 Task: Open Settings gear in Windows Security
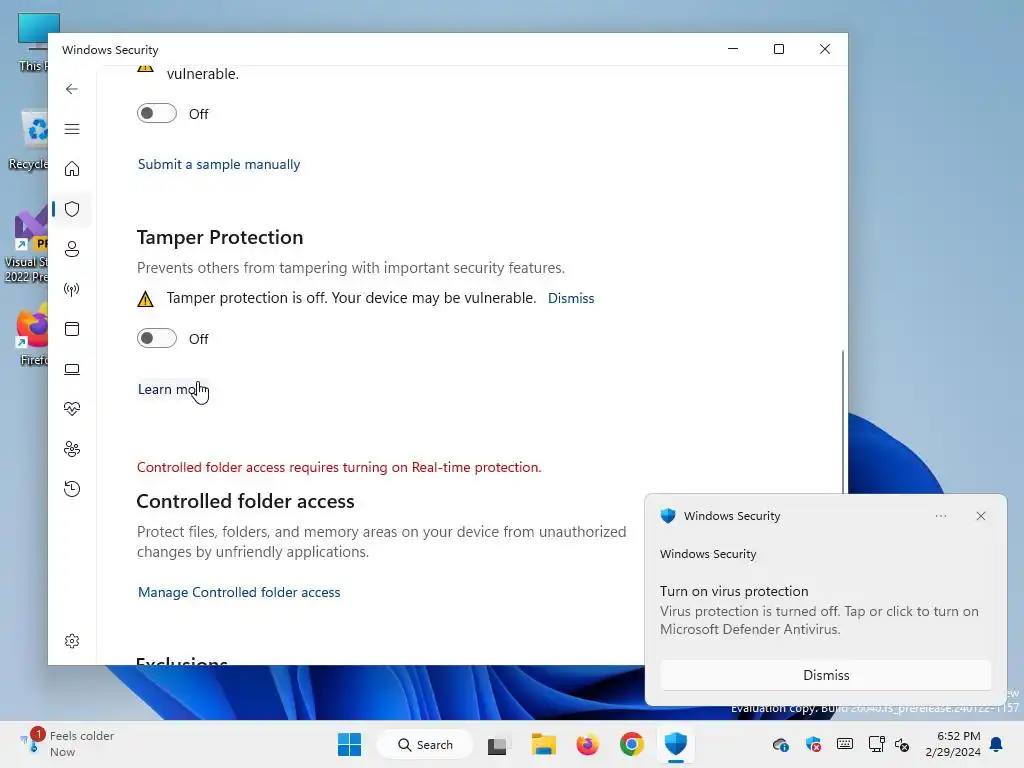click(x=72, y=641)
